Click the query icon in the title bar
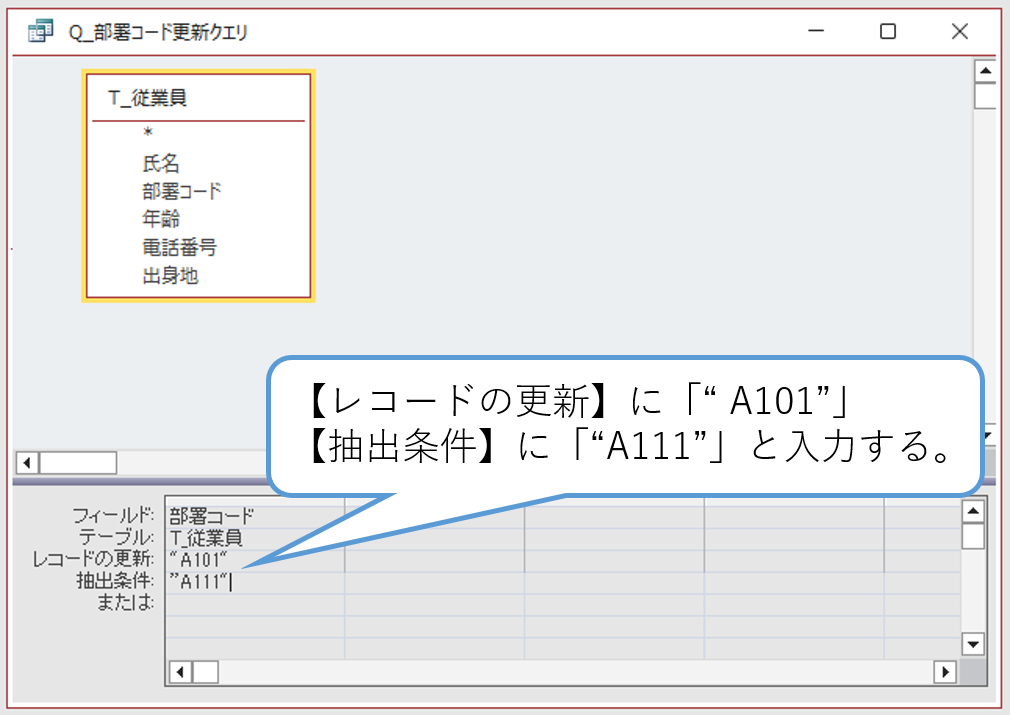The width and height of the screenshot is (1010, 715). coord(40,32)
